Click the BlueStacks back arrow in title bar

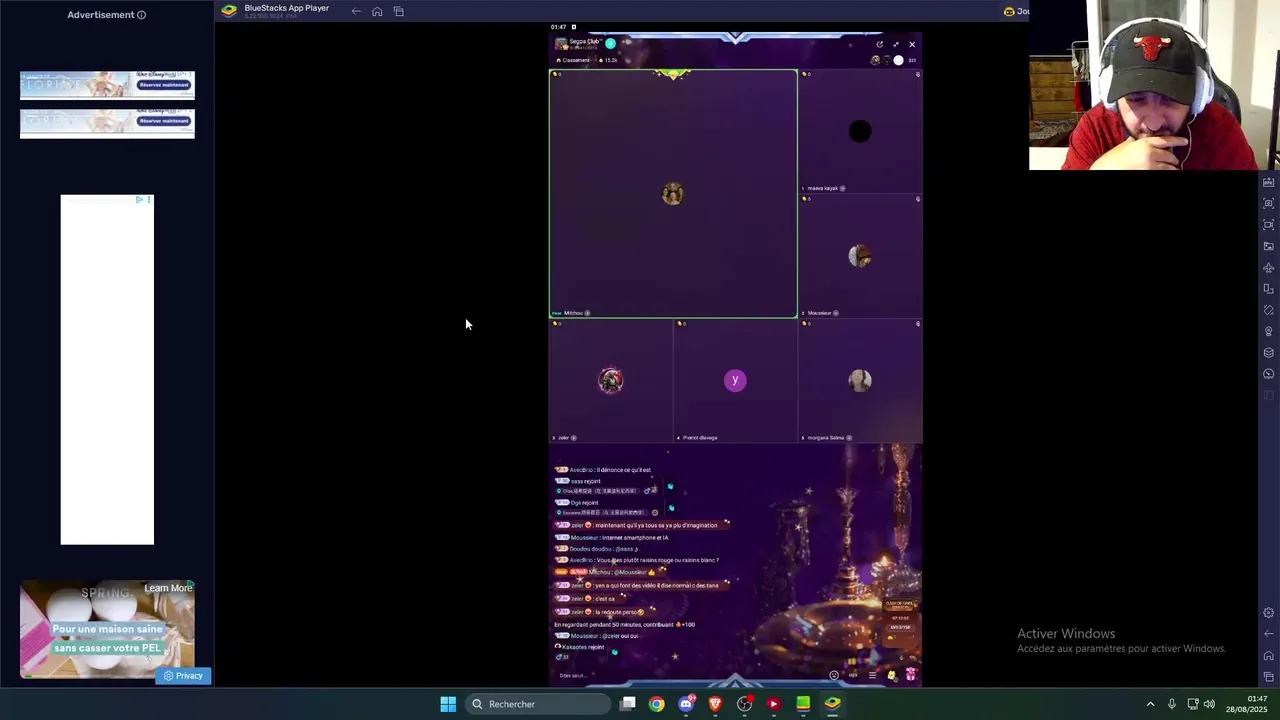click(356, 11)
